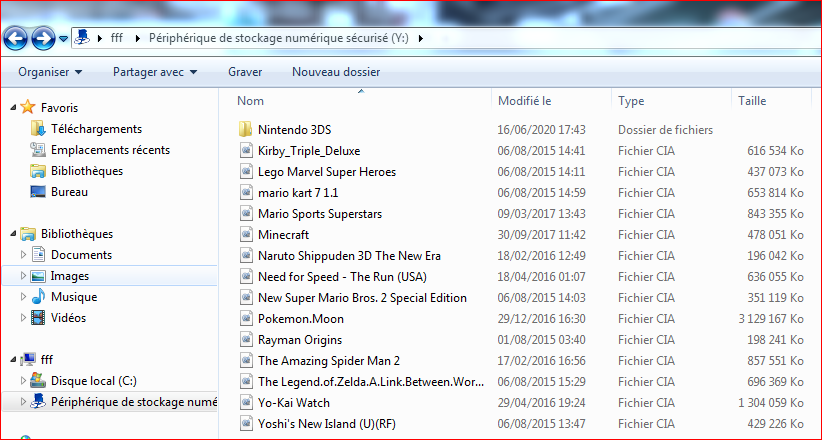Viewport: 822px width, 440px height.
Task: Open the 'Partager avec' menu
Action: coord(155,72)
